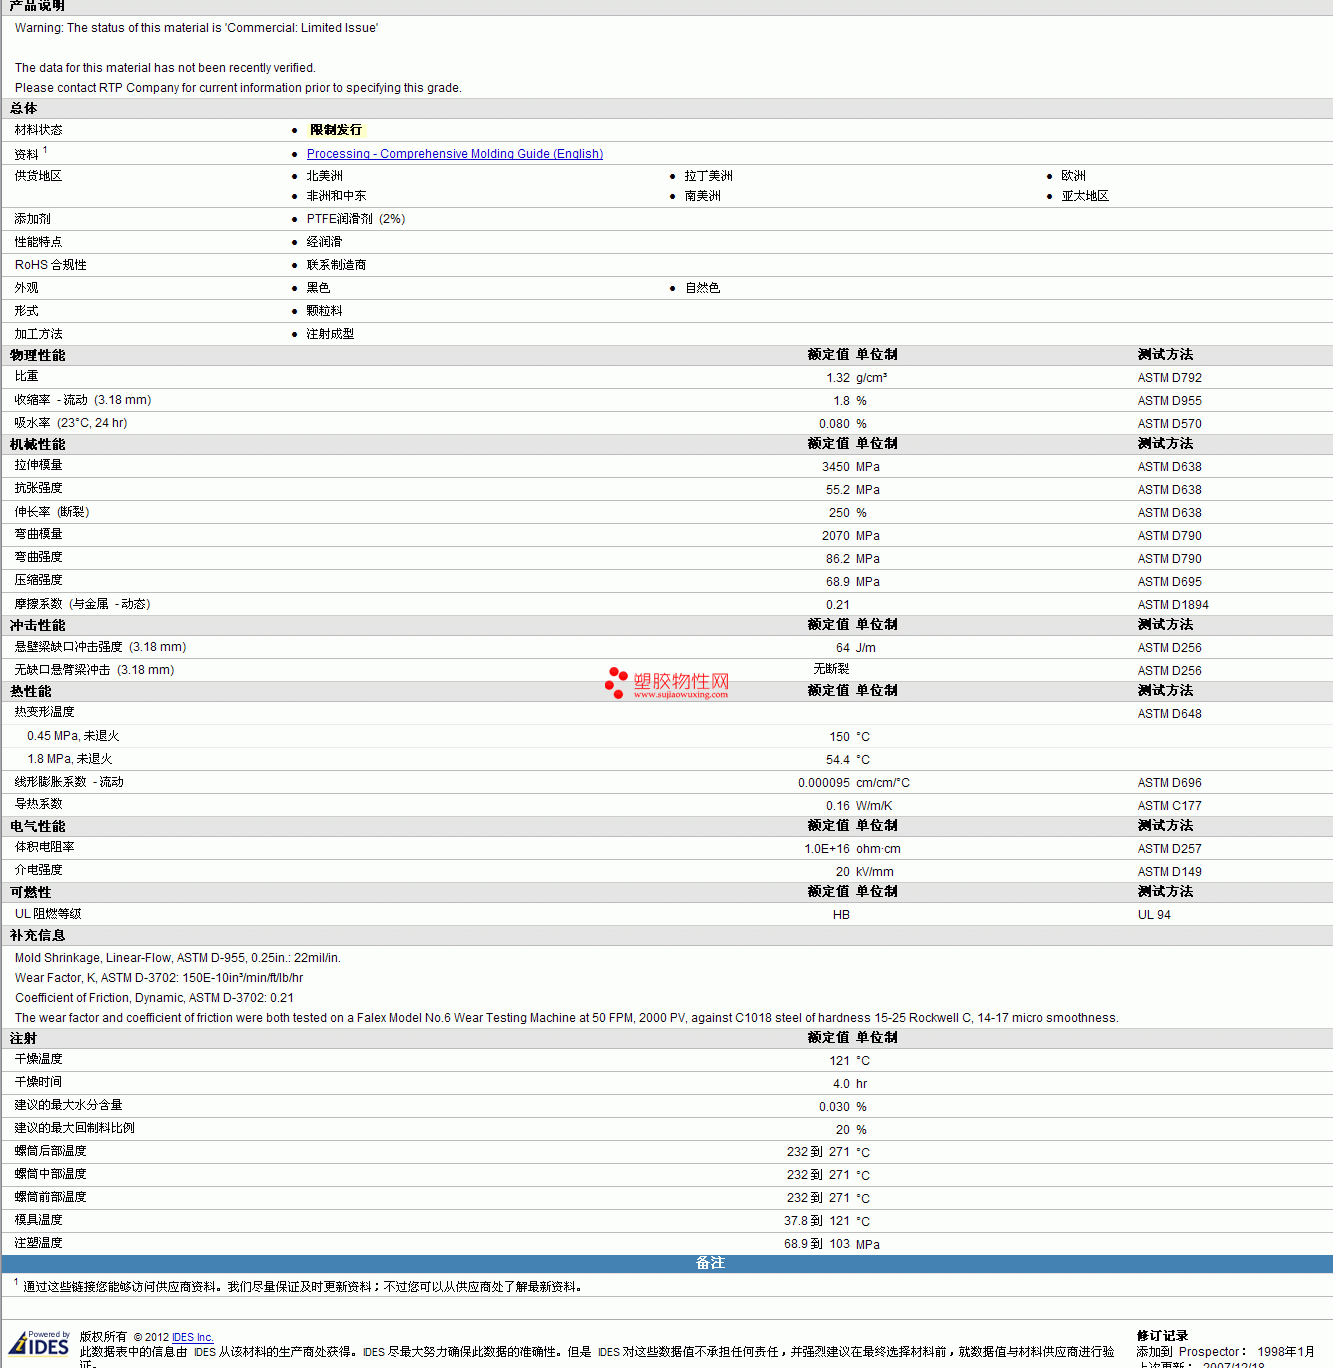Select the 2070 MPa flexural modulus value
This screenshot has height=1368, width=1333.
tap(851, 536)
